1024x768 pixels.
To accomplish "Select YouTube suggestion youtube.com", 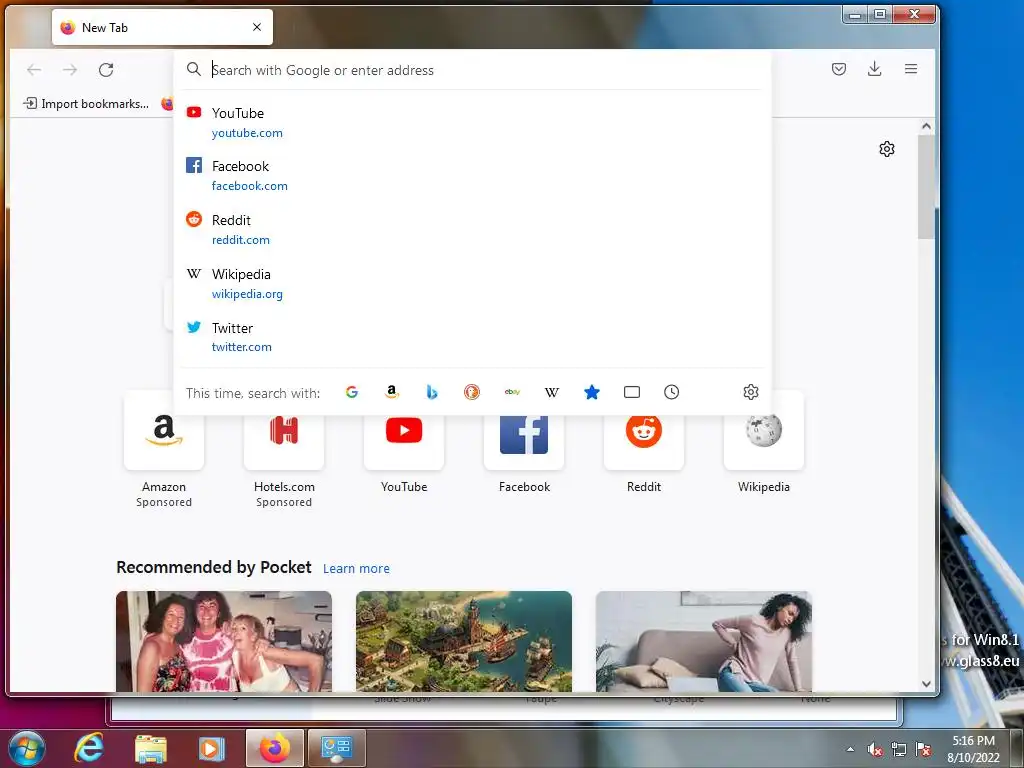I will [x=473, y=123].
